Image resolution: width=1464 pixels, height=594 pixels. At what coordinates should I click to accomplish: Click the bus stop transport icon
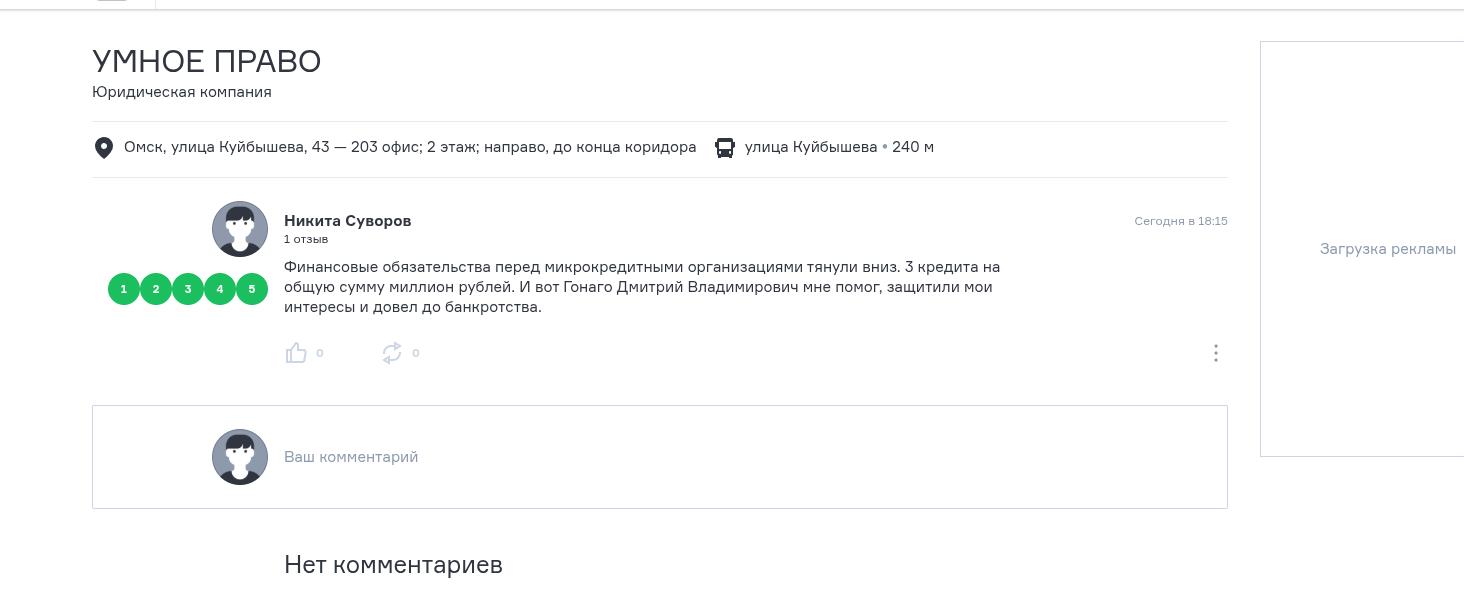725,148
